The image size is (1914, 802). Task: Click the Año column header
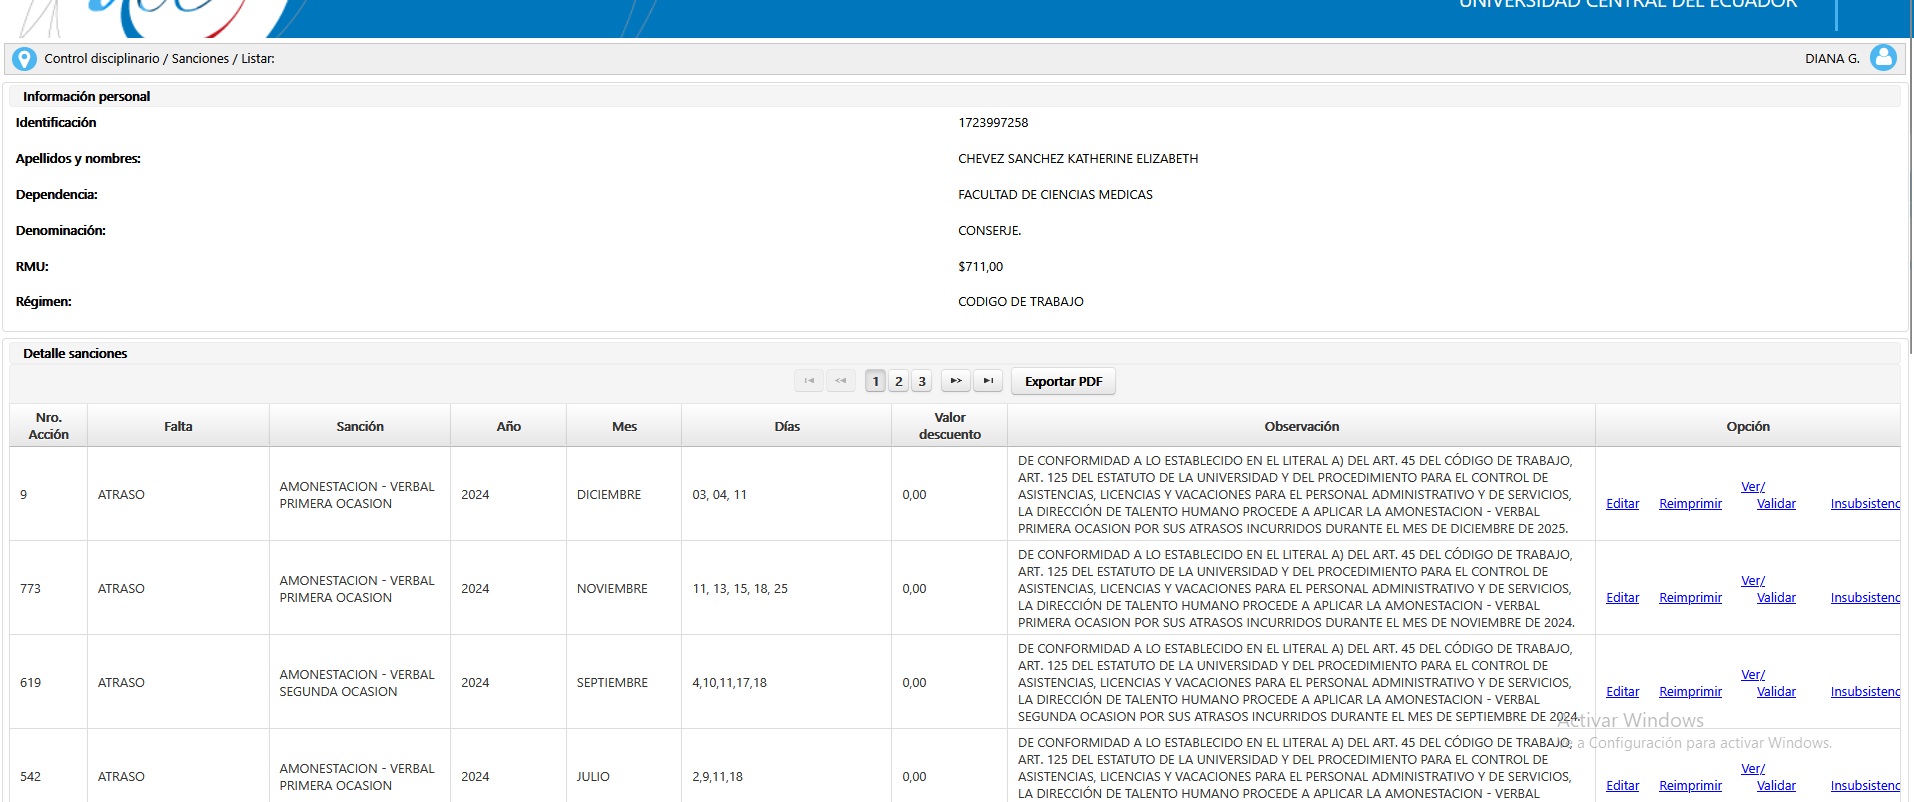[508, 426]
